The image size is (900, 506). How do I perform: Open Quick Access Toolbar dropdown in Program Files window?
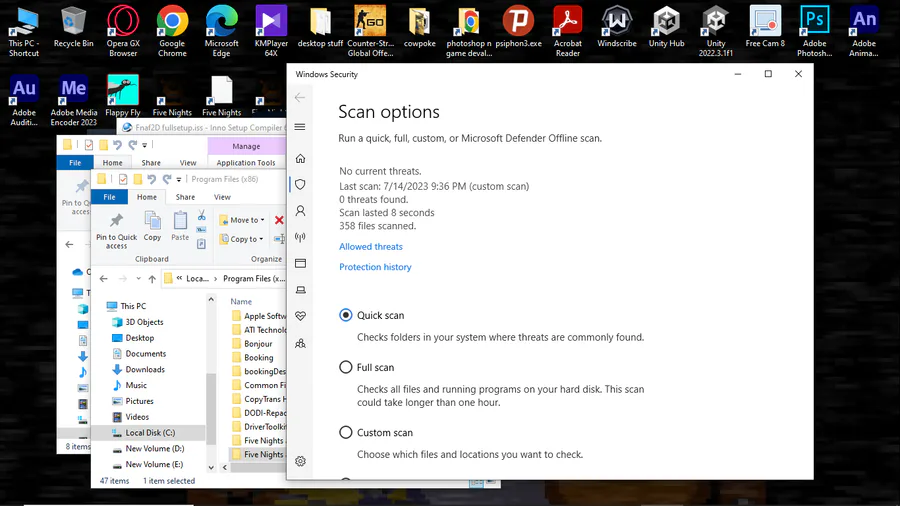pyautogui.click(x=179, y=180)
